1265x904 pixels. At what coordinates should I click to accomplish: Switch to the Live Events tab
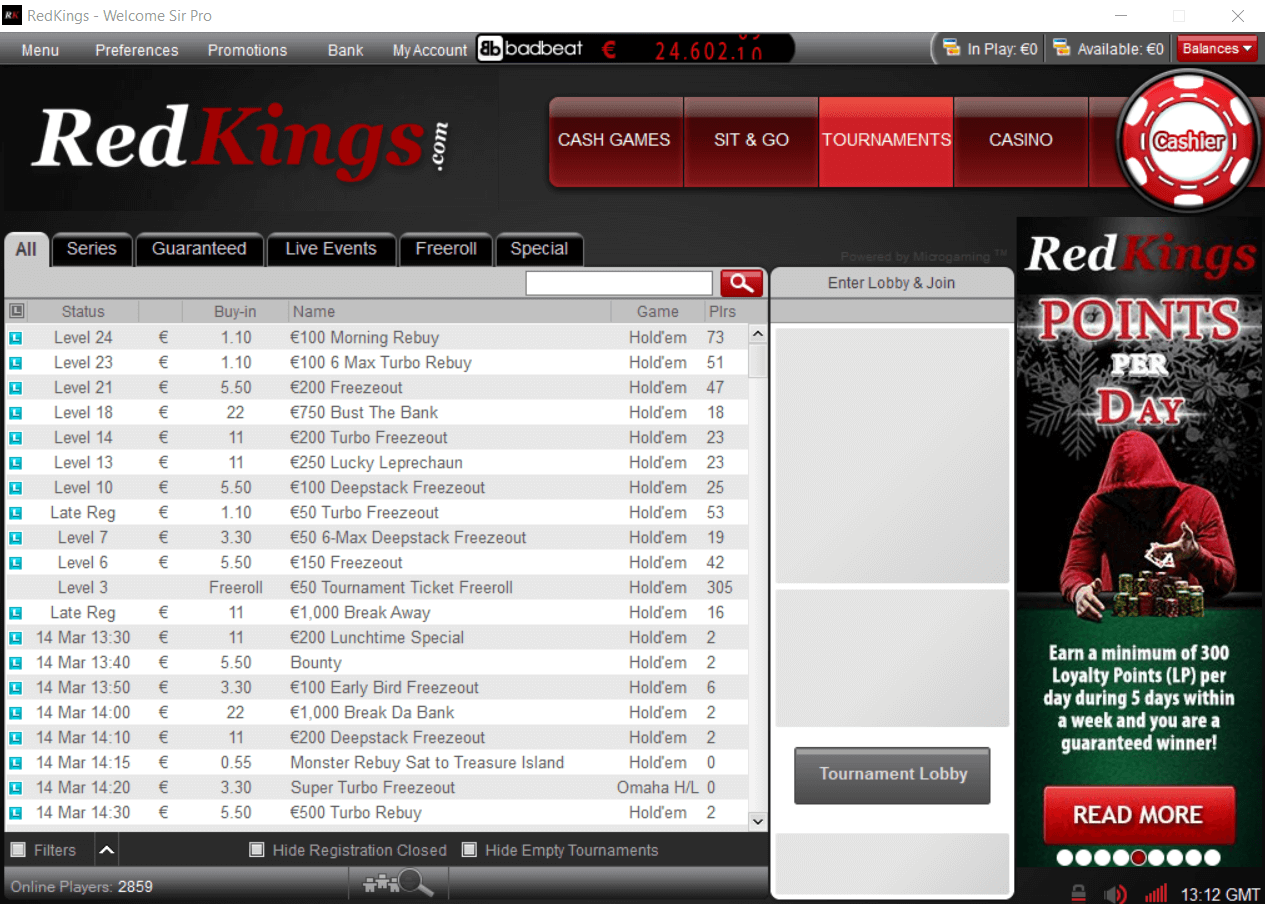coord(331,249)
